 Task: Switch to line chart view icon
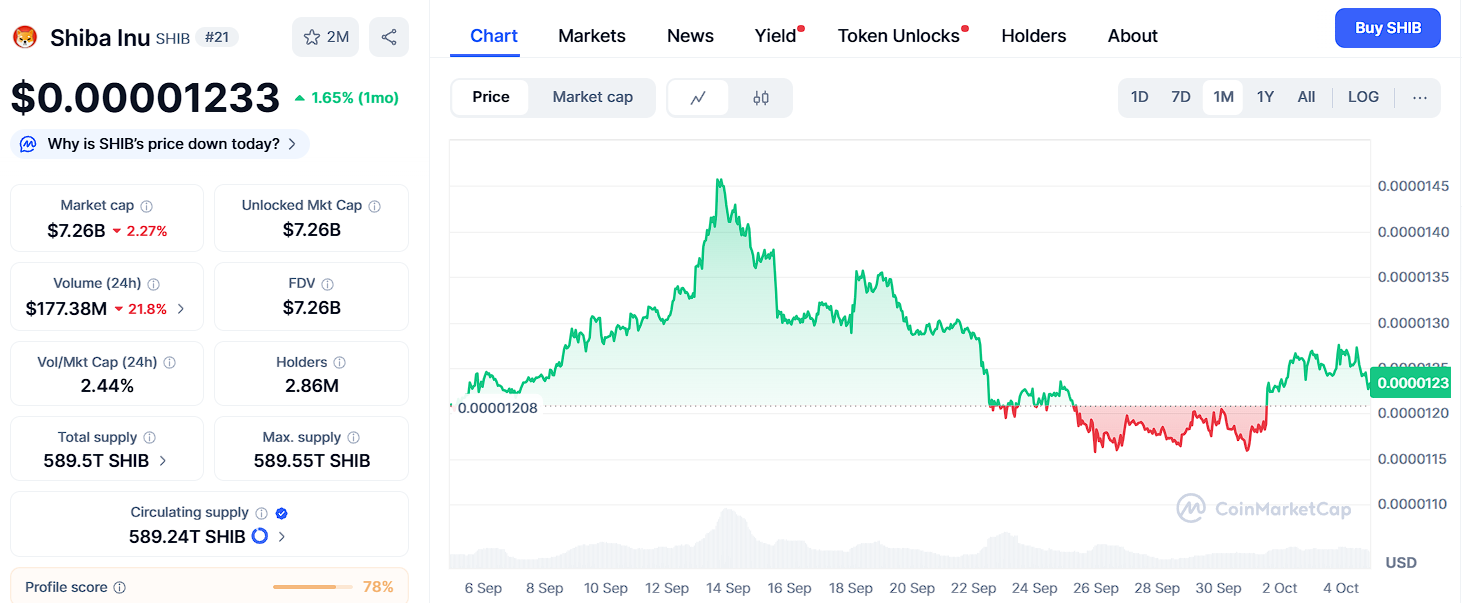(698, 98)
